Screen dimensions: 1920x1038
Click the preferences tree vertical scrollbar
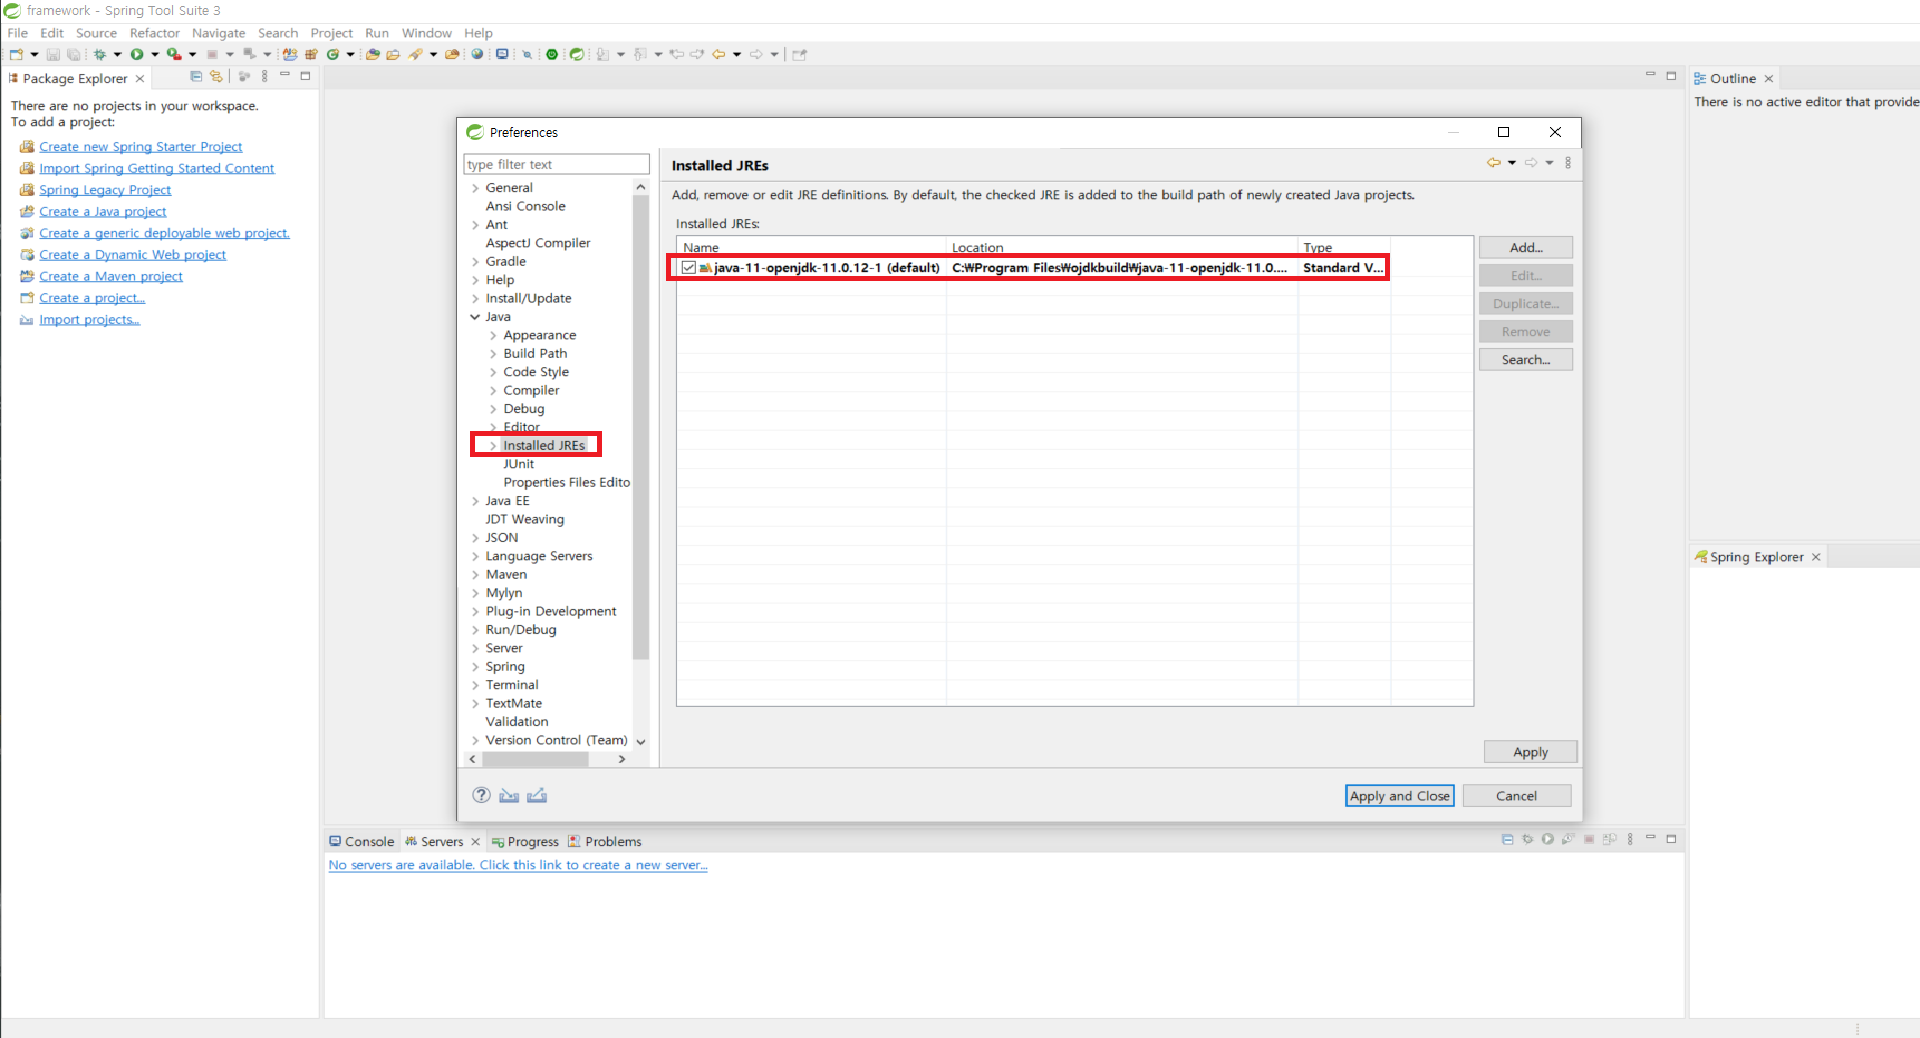pos(641,426)
